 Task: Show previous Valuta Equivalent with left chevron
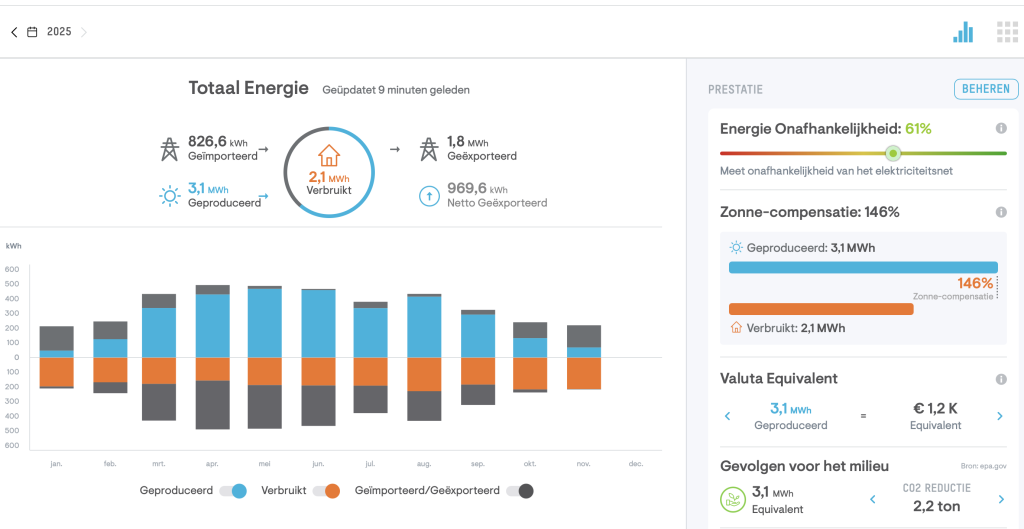pyautogui.click(x=727, y=416)
